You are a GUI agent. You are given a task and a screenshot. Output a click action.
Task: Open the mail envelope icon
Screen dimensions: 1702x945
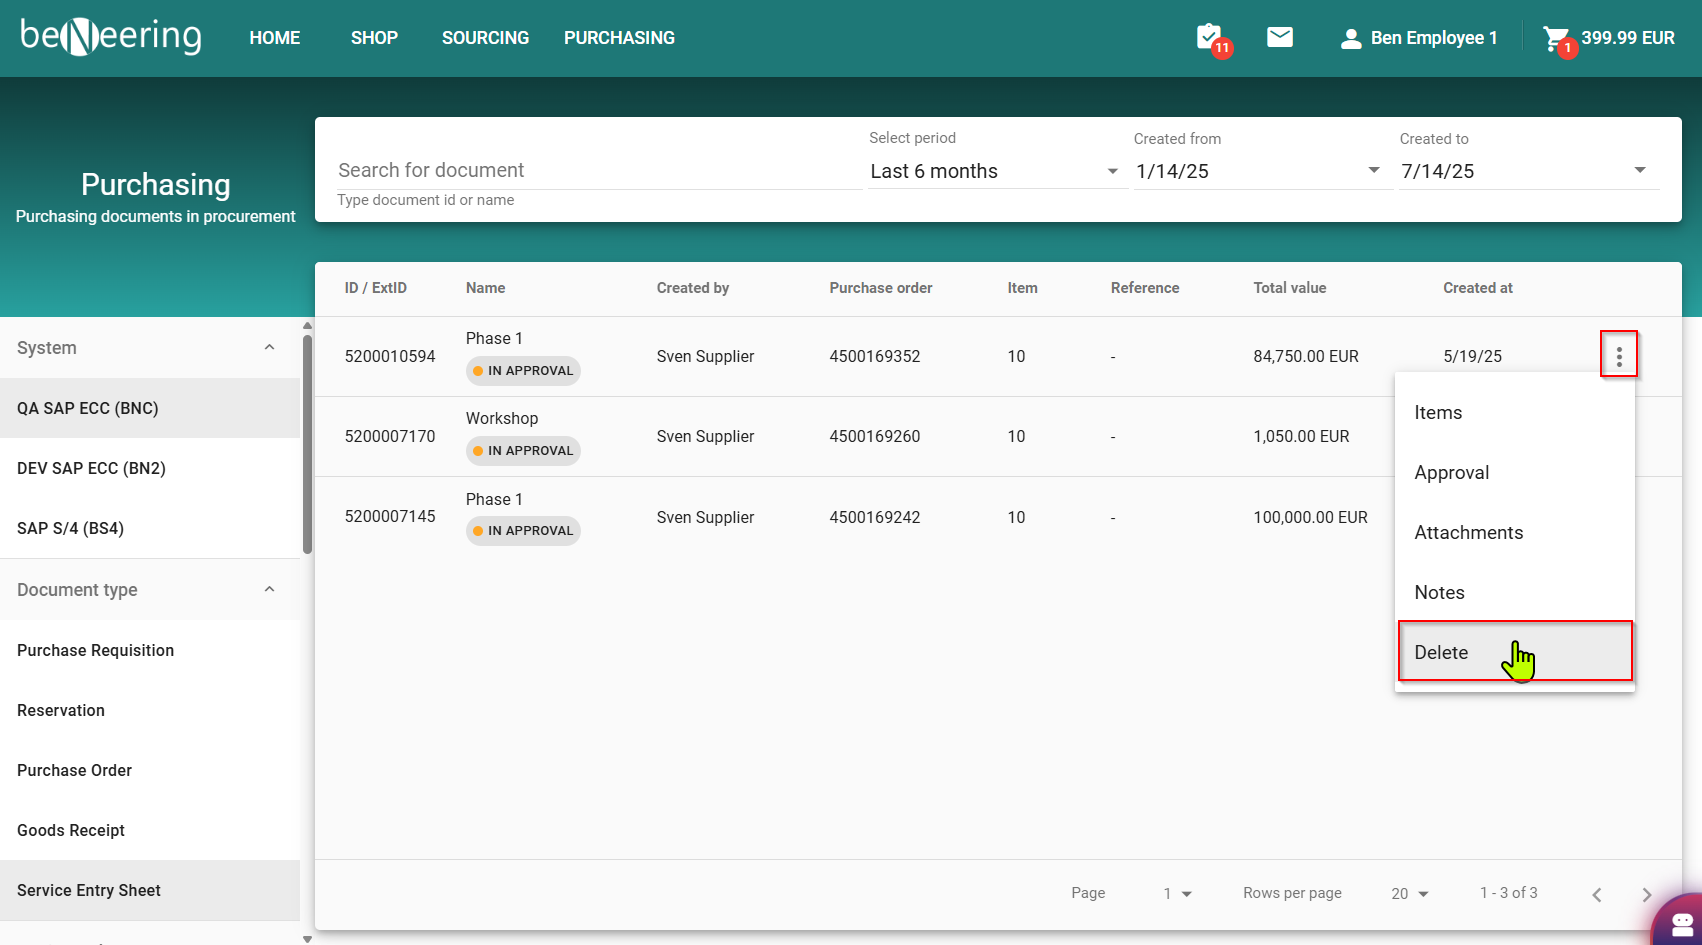(1280, 37)
